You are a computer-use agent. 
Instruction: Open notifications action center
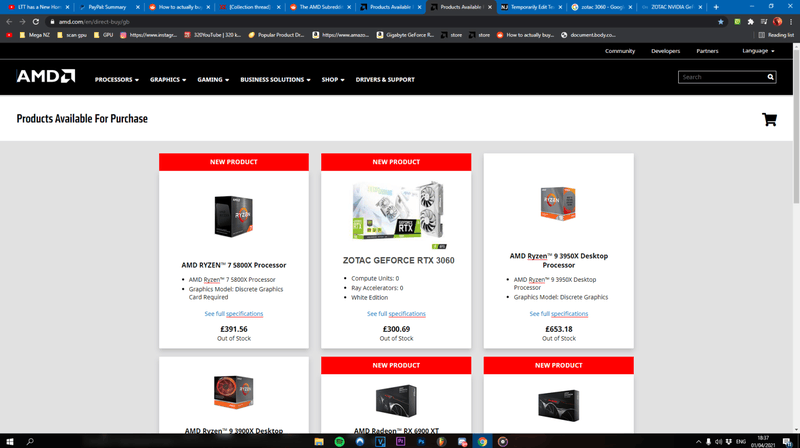[x=787, y=442]
